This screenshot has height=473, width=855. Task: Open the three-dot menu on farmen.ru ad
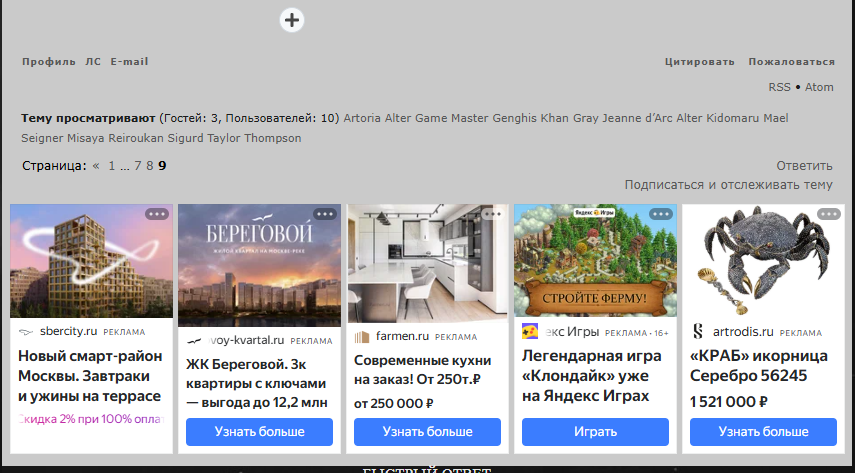(x=493, y=214)
